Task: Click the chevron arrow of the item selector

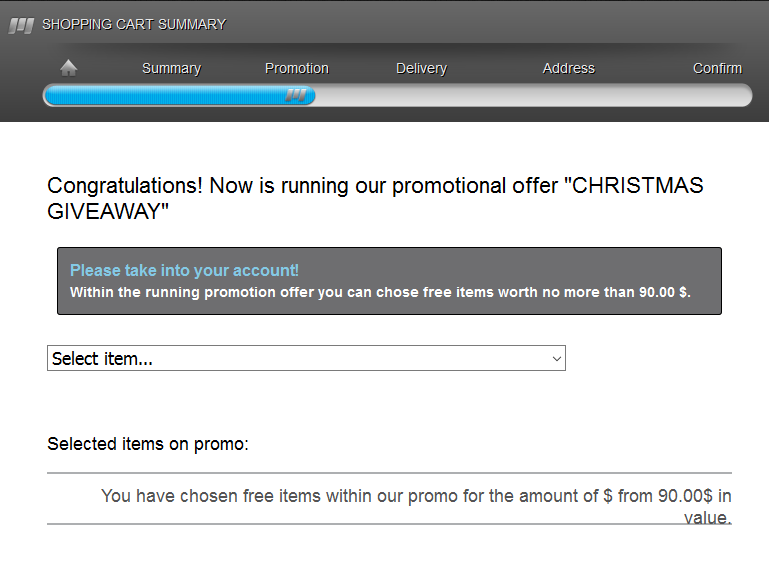Action: click(x=557, y=359)
